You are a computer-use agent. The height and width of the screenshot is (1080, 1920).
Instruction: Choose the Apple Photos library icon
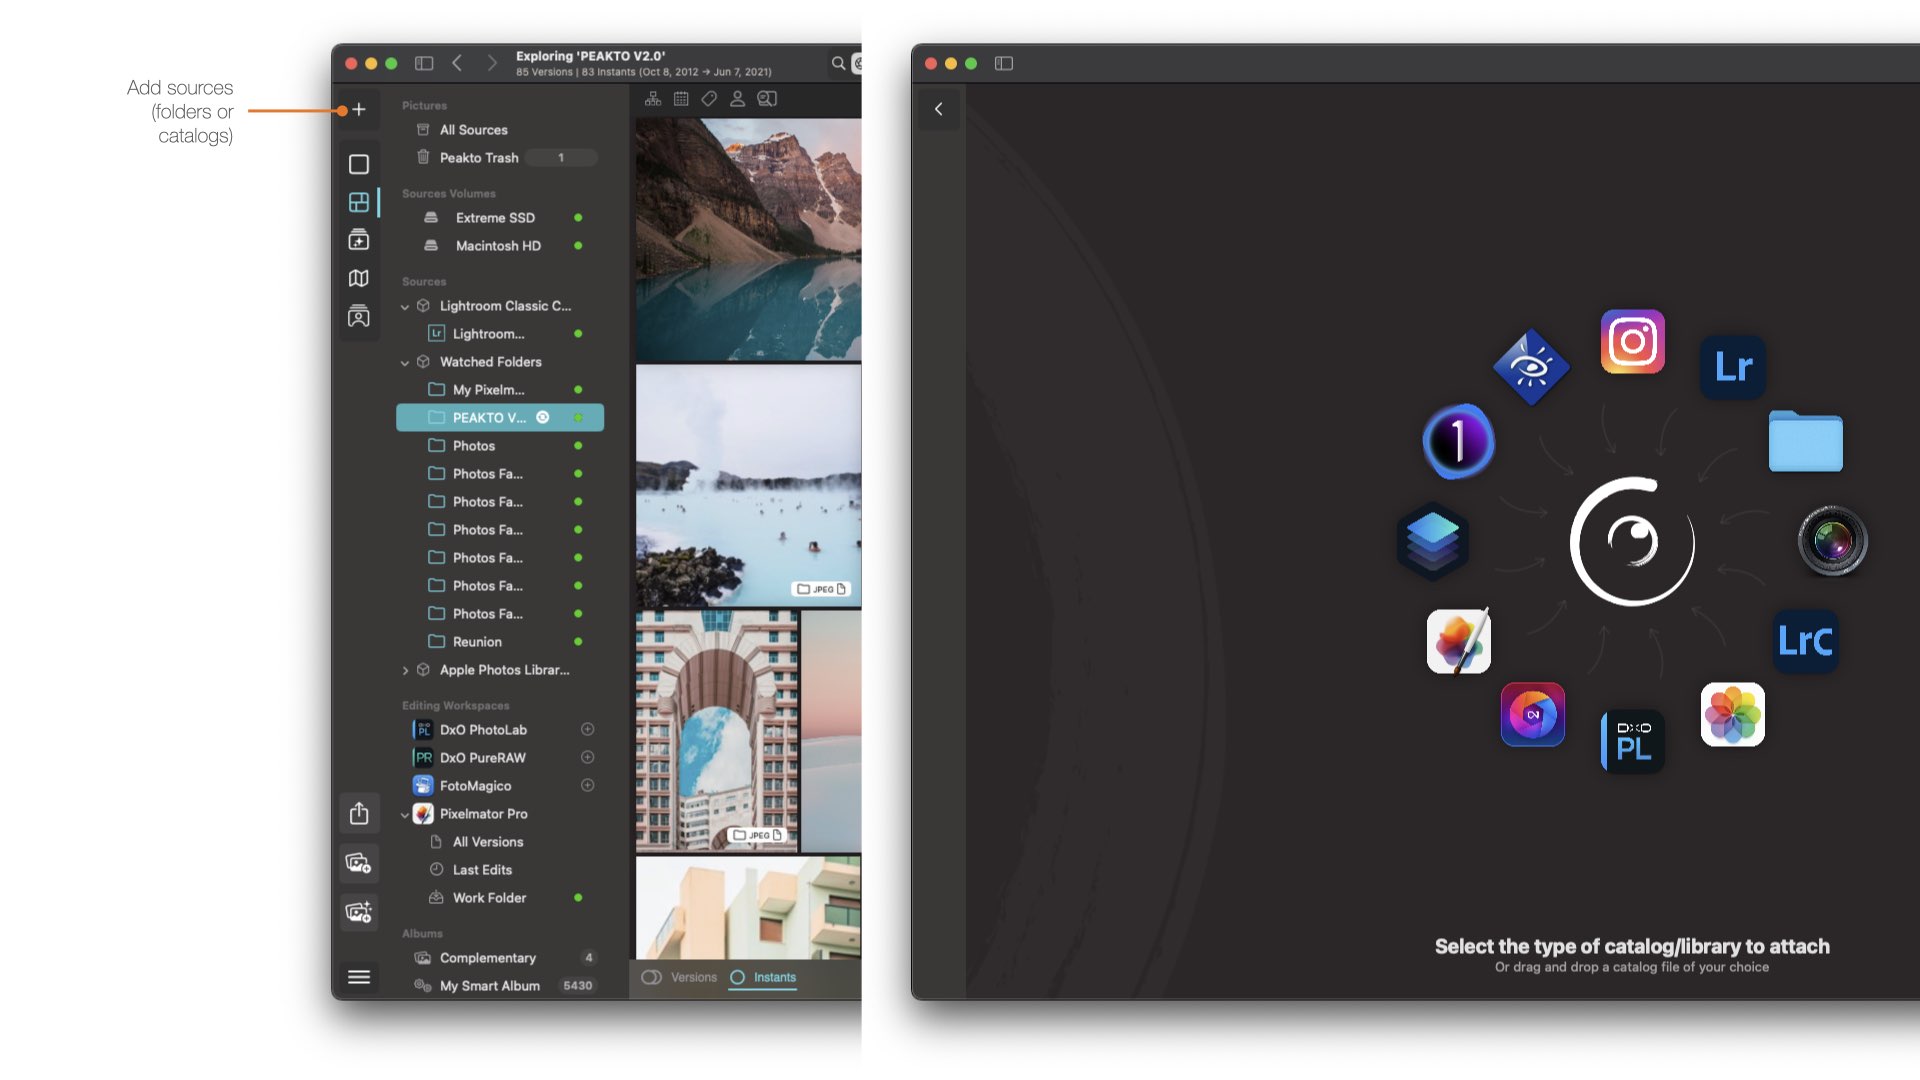click(1732, 715)
